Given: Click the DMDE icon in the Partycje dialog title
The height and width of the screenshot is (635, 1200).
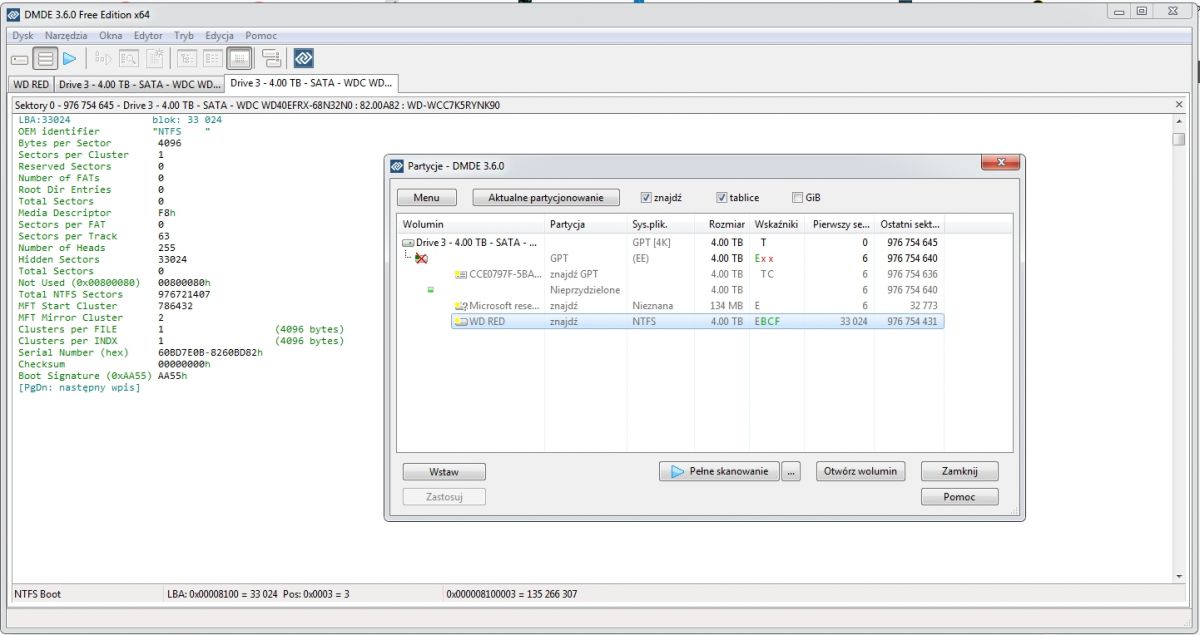Looking at the screenshot, I should point(398,165).
